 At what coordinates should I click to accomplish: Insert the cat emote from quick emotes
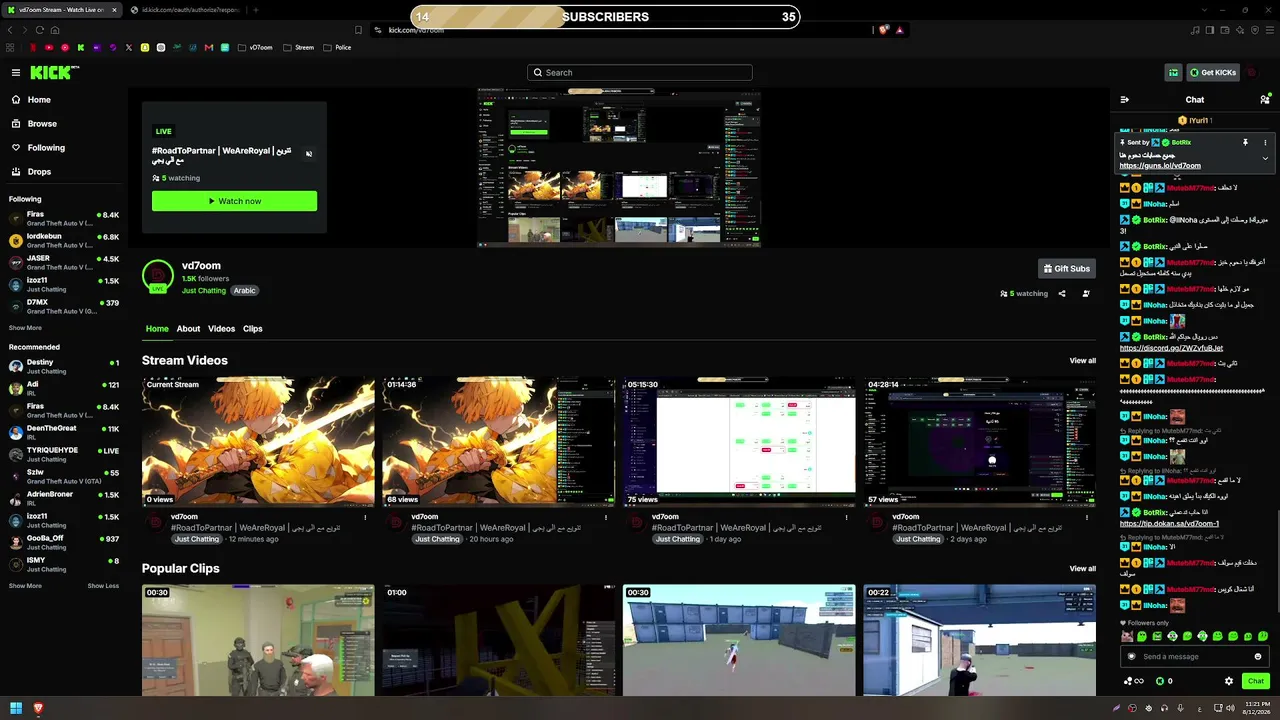tap(1127, 636)
